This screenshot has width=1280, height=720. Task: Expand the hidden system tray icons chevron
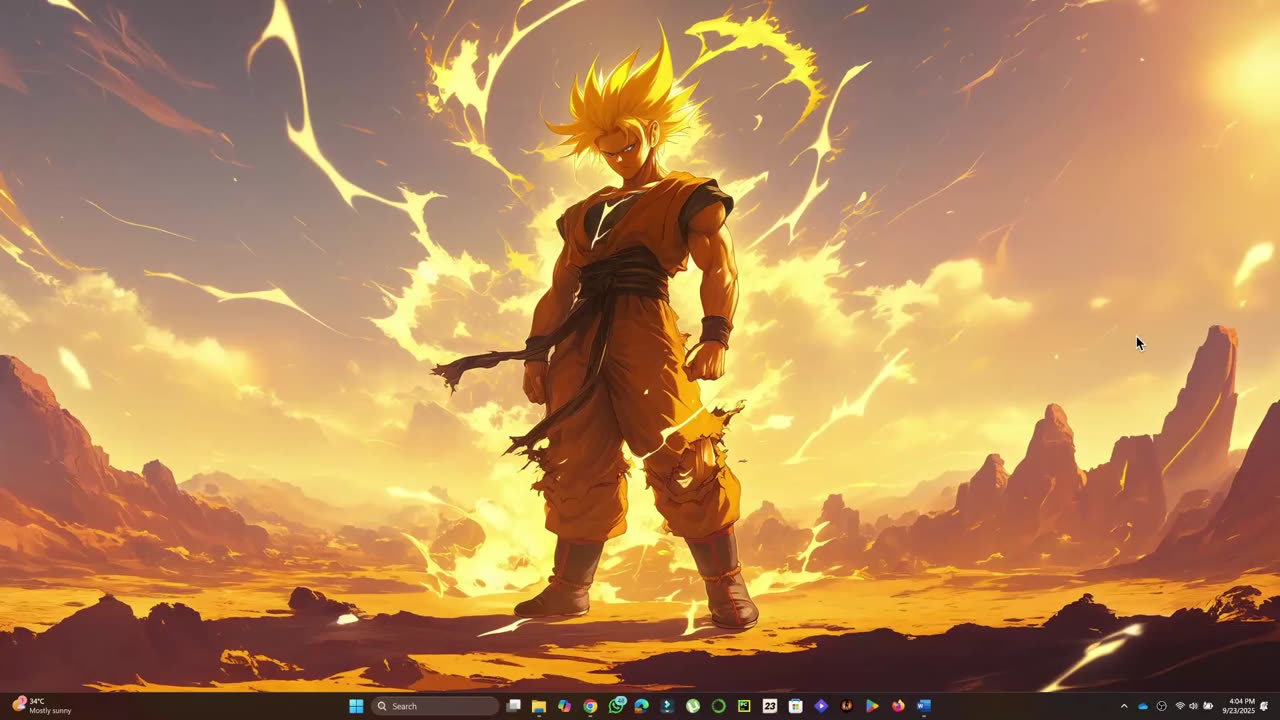pyautogui.click(x=1124, y=706)
